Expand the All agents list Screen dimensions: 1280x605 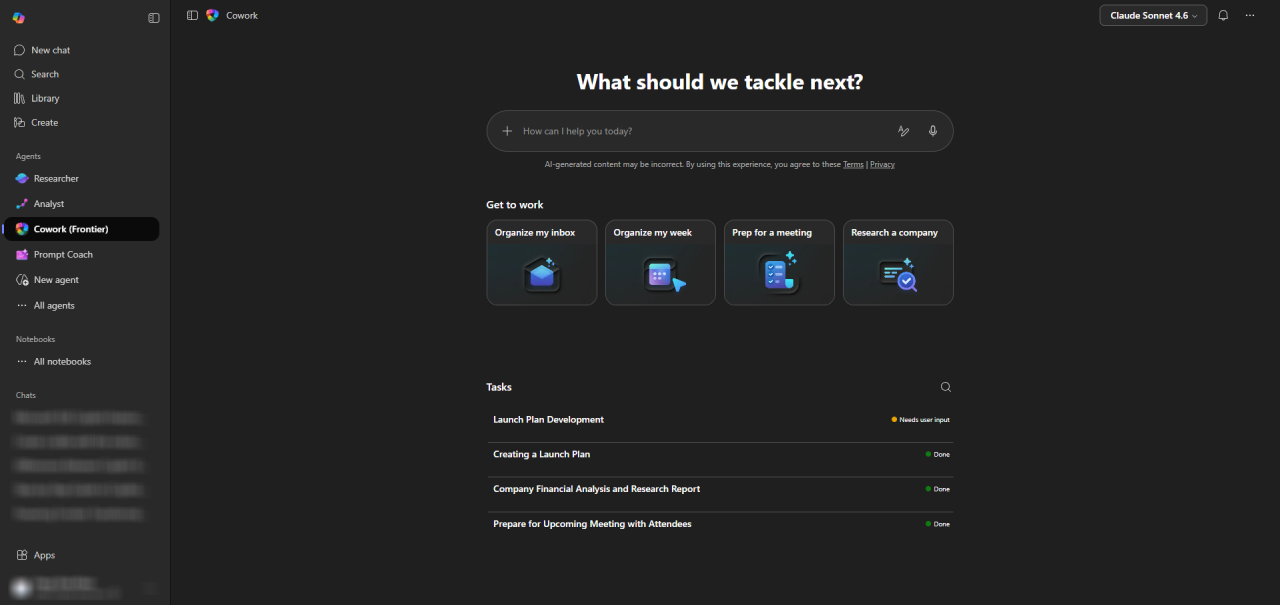[x=54, y=306]
